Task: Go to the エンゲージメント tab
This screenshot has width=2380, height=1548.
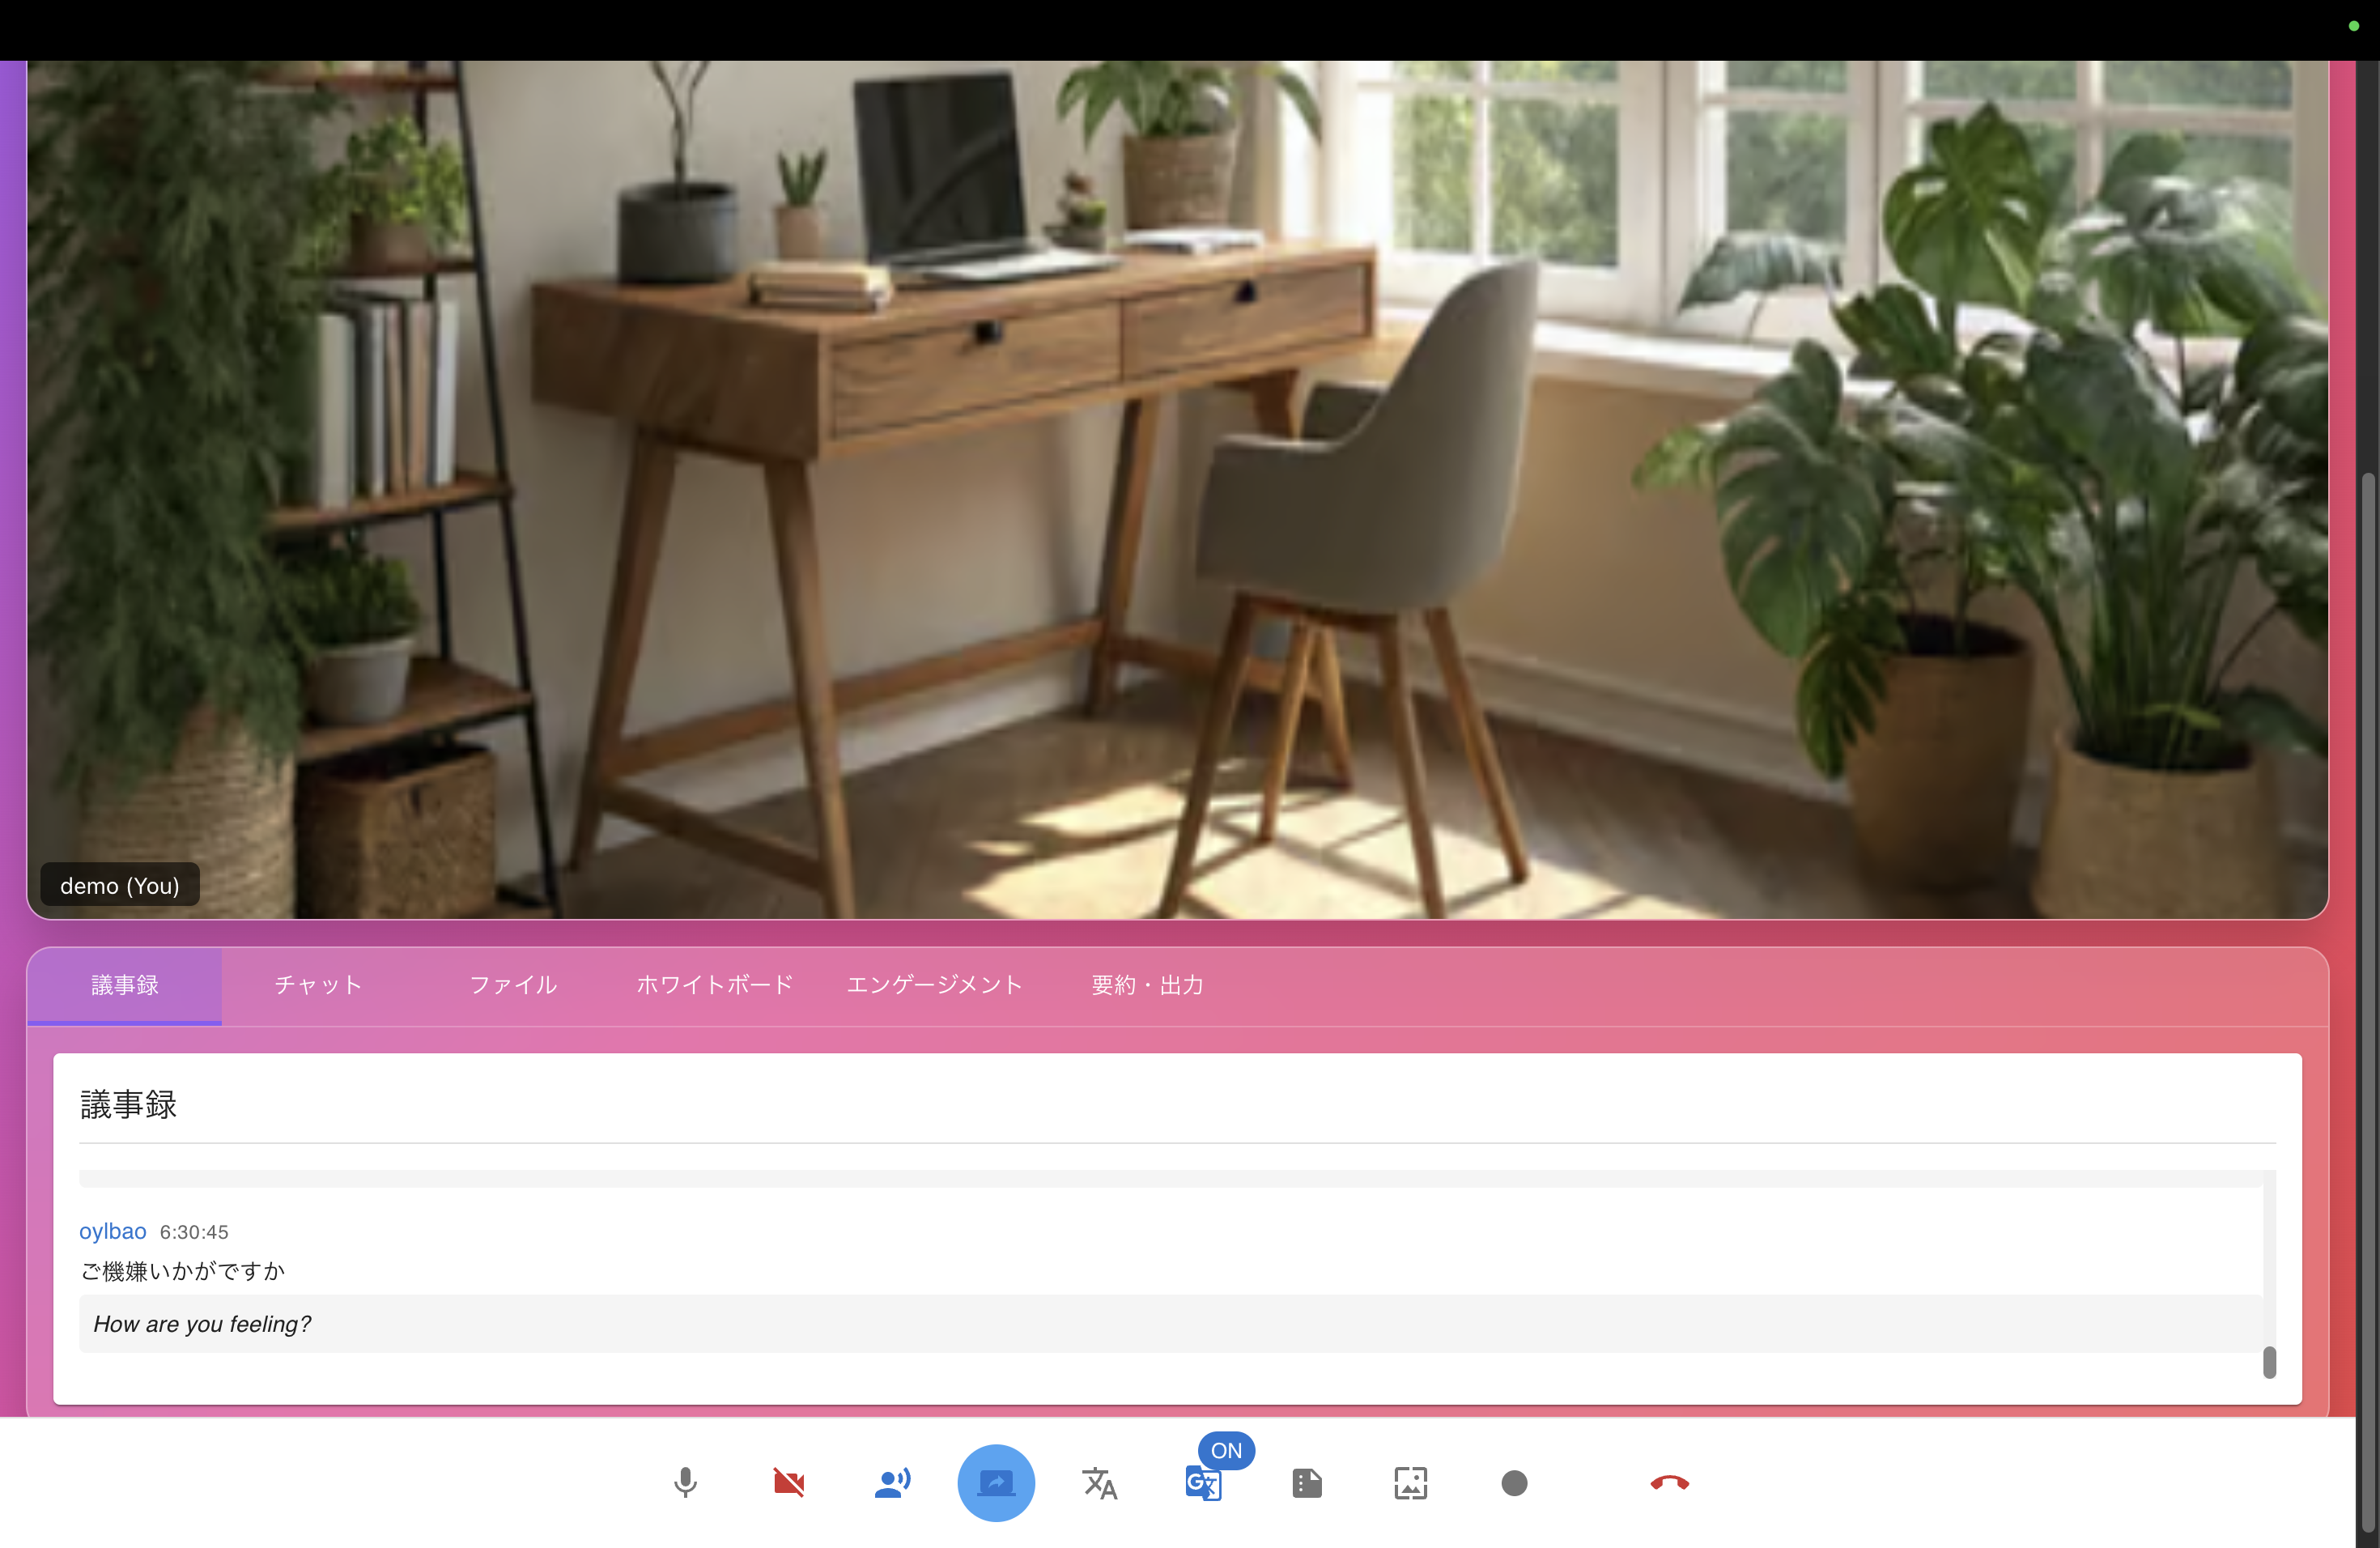Action: 934,985
